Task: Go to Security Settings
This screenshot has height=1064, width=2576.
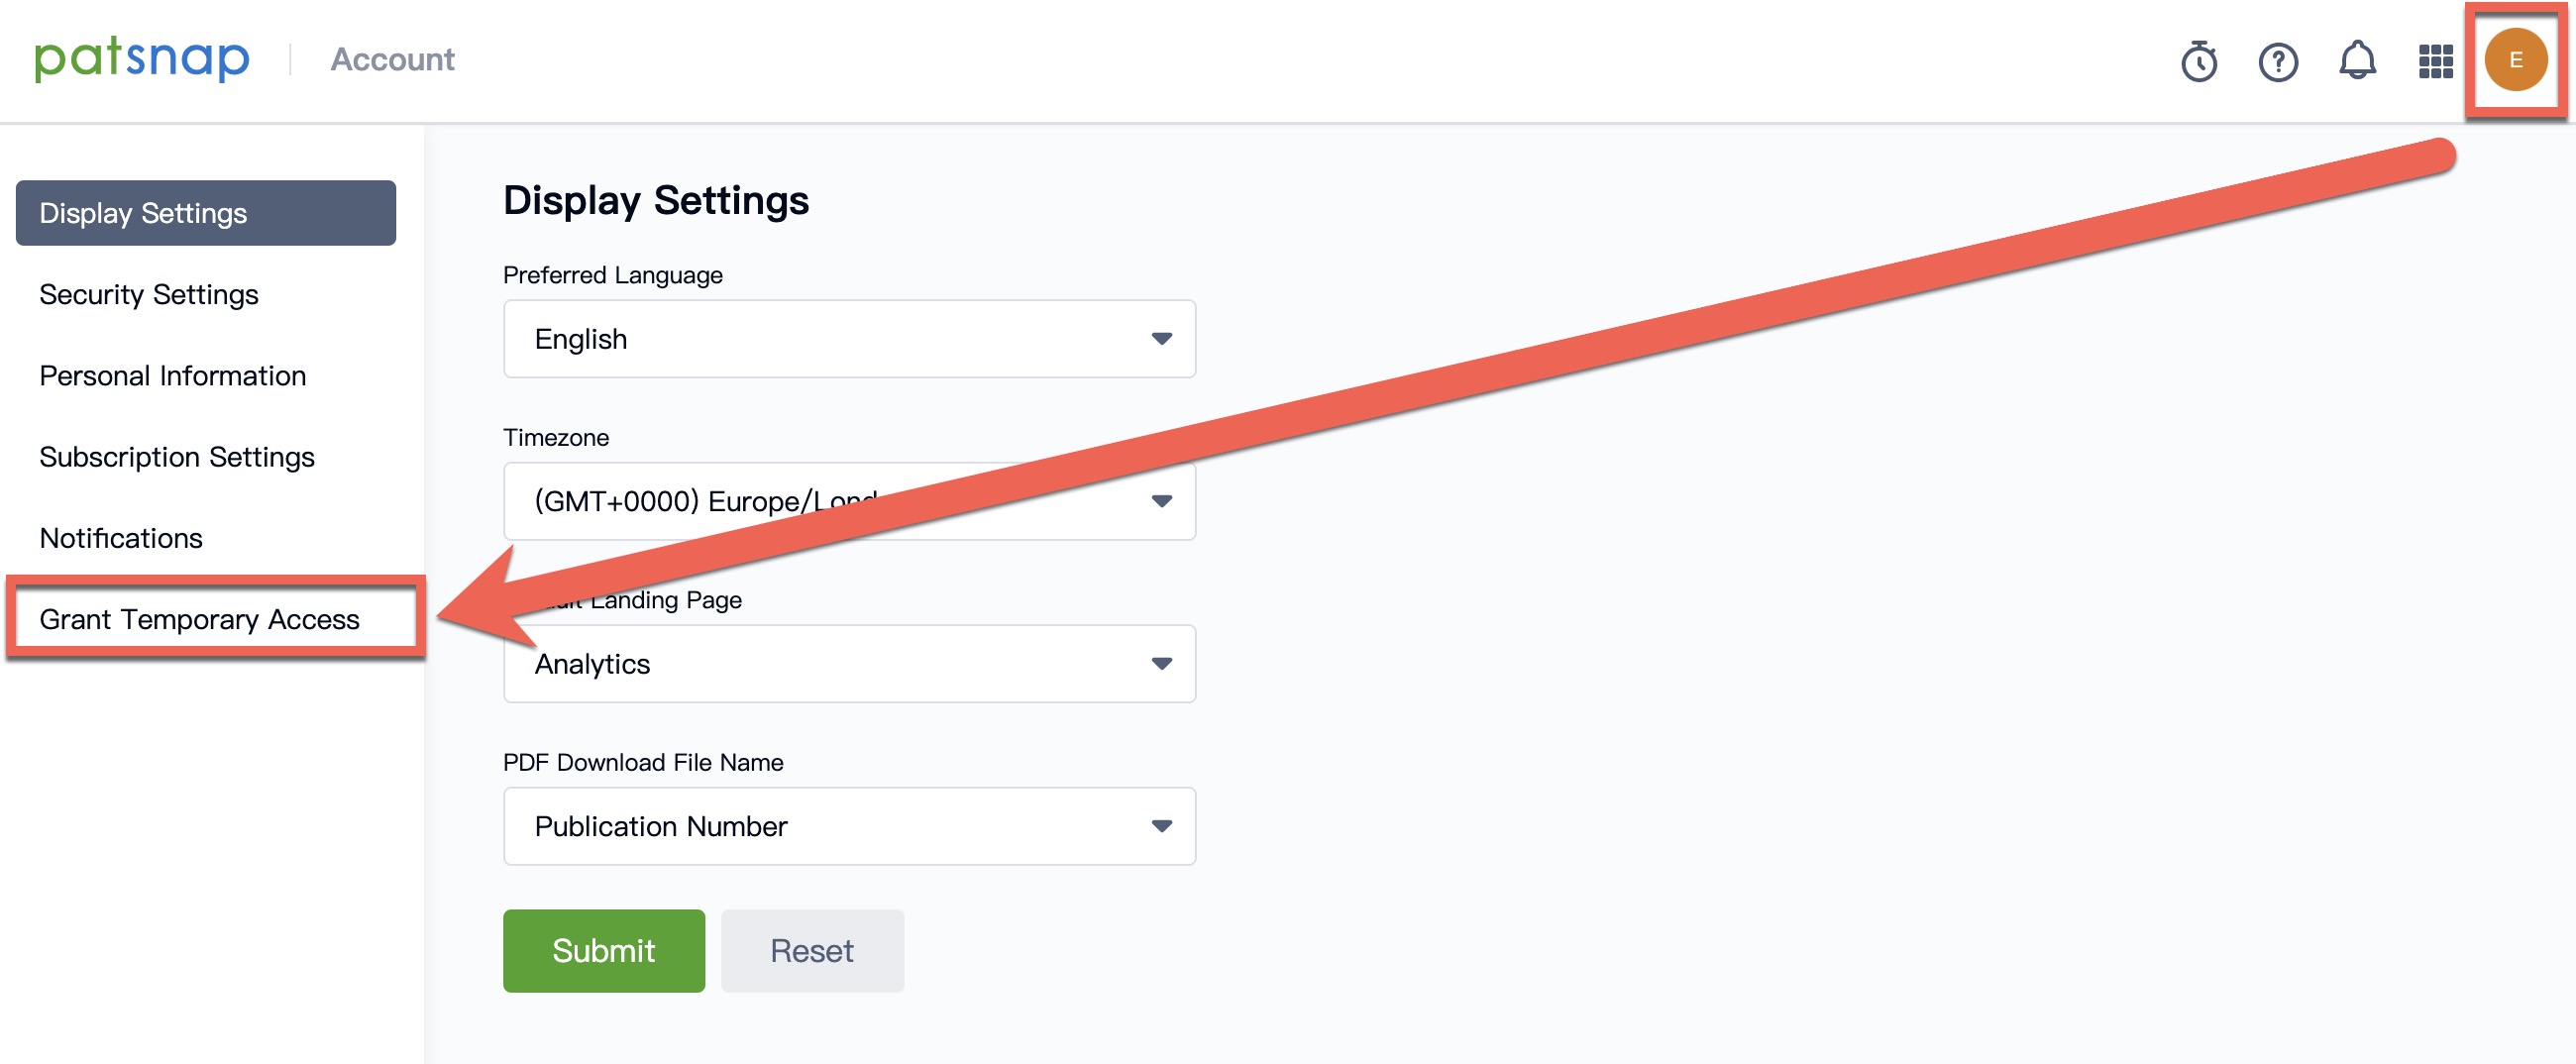Action: point(149,294)
